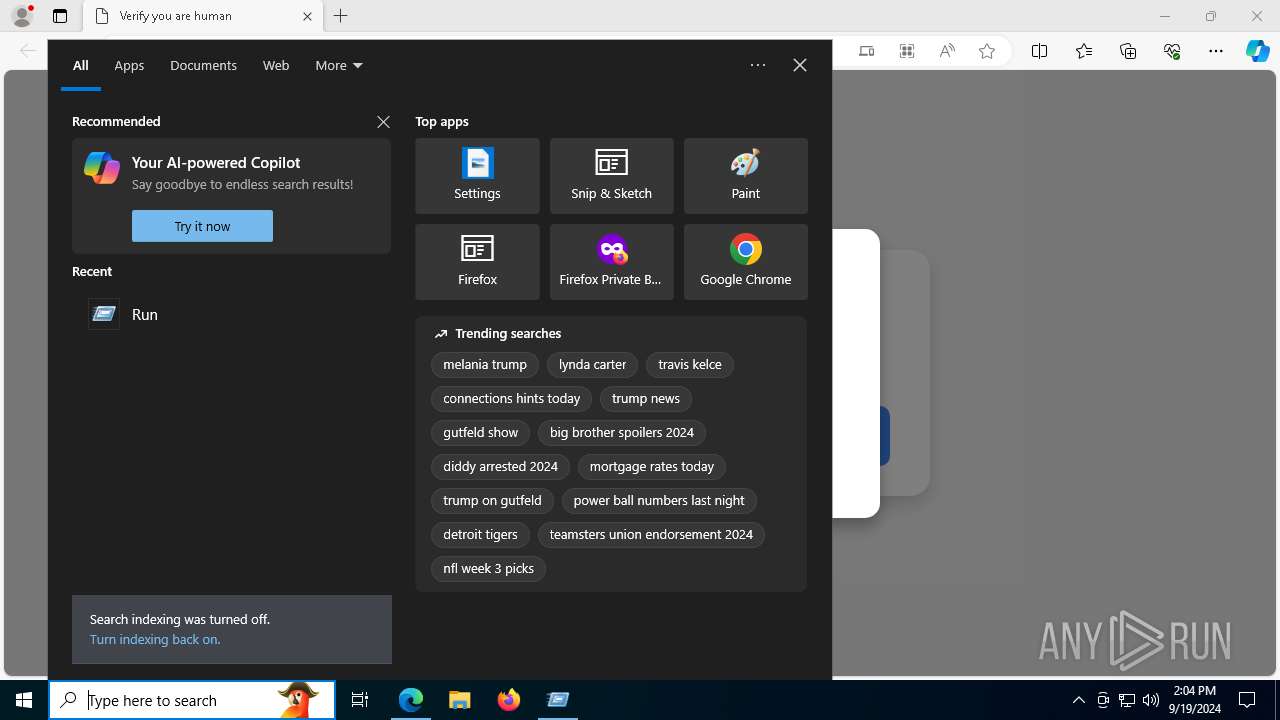Open Firefox from the taskbar
Viewport: 1280px width, 720px height.
[x=509, y=700]
